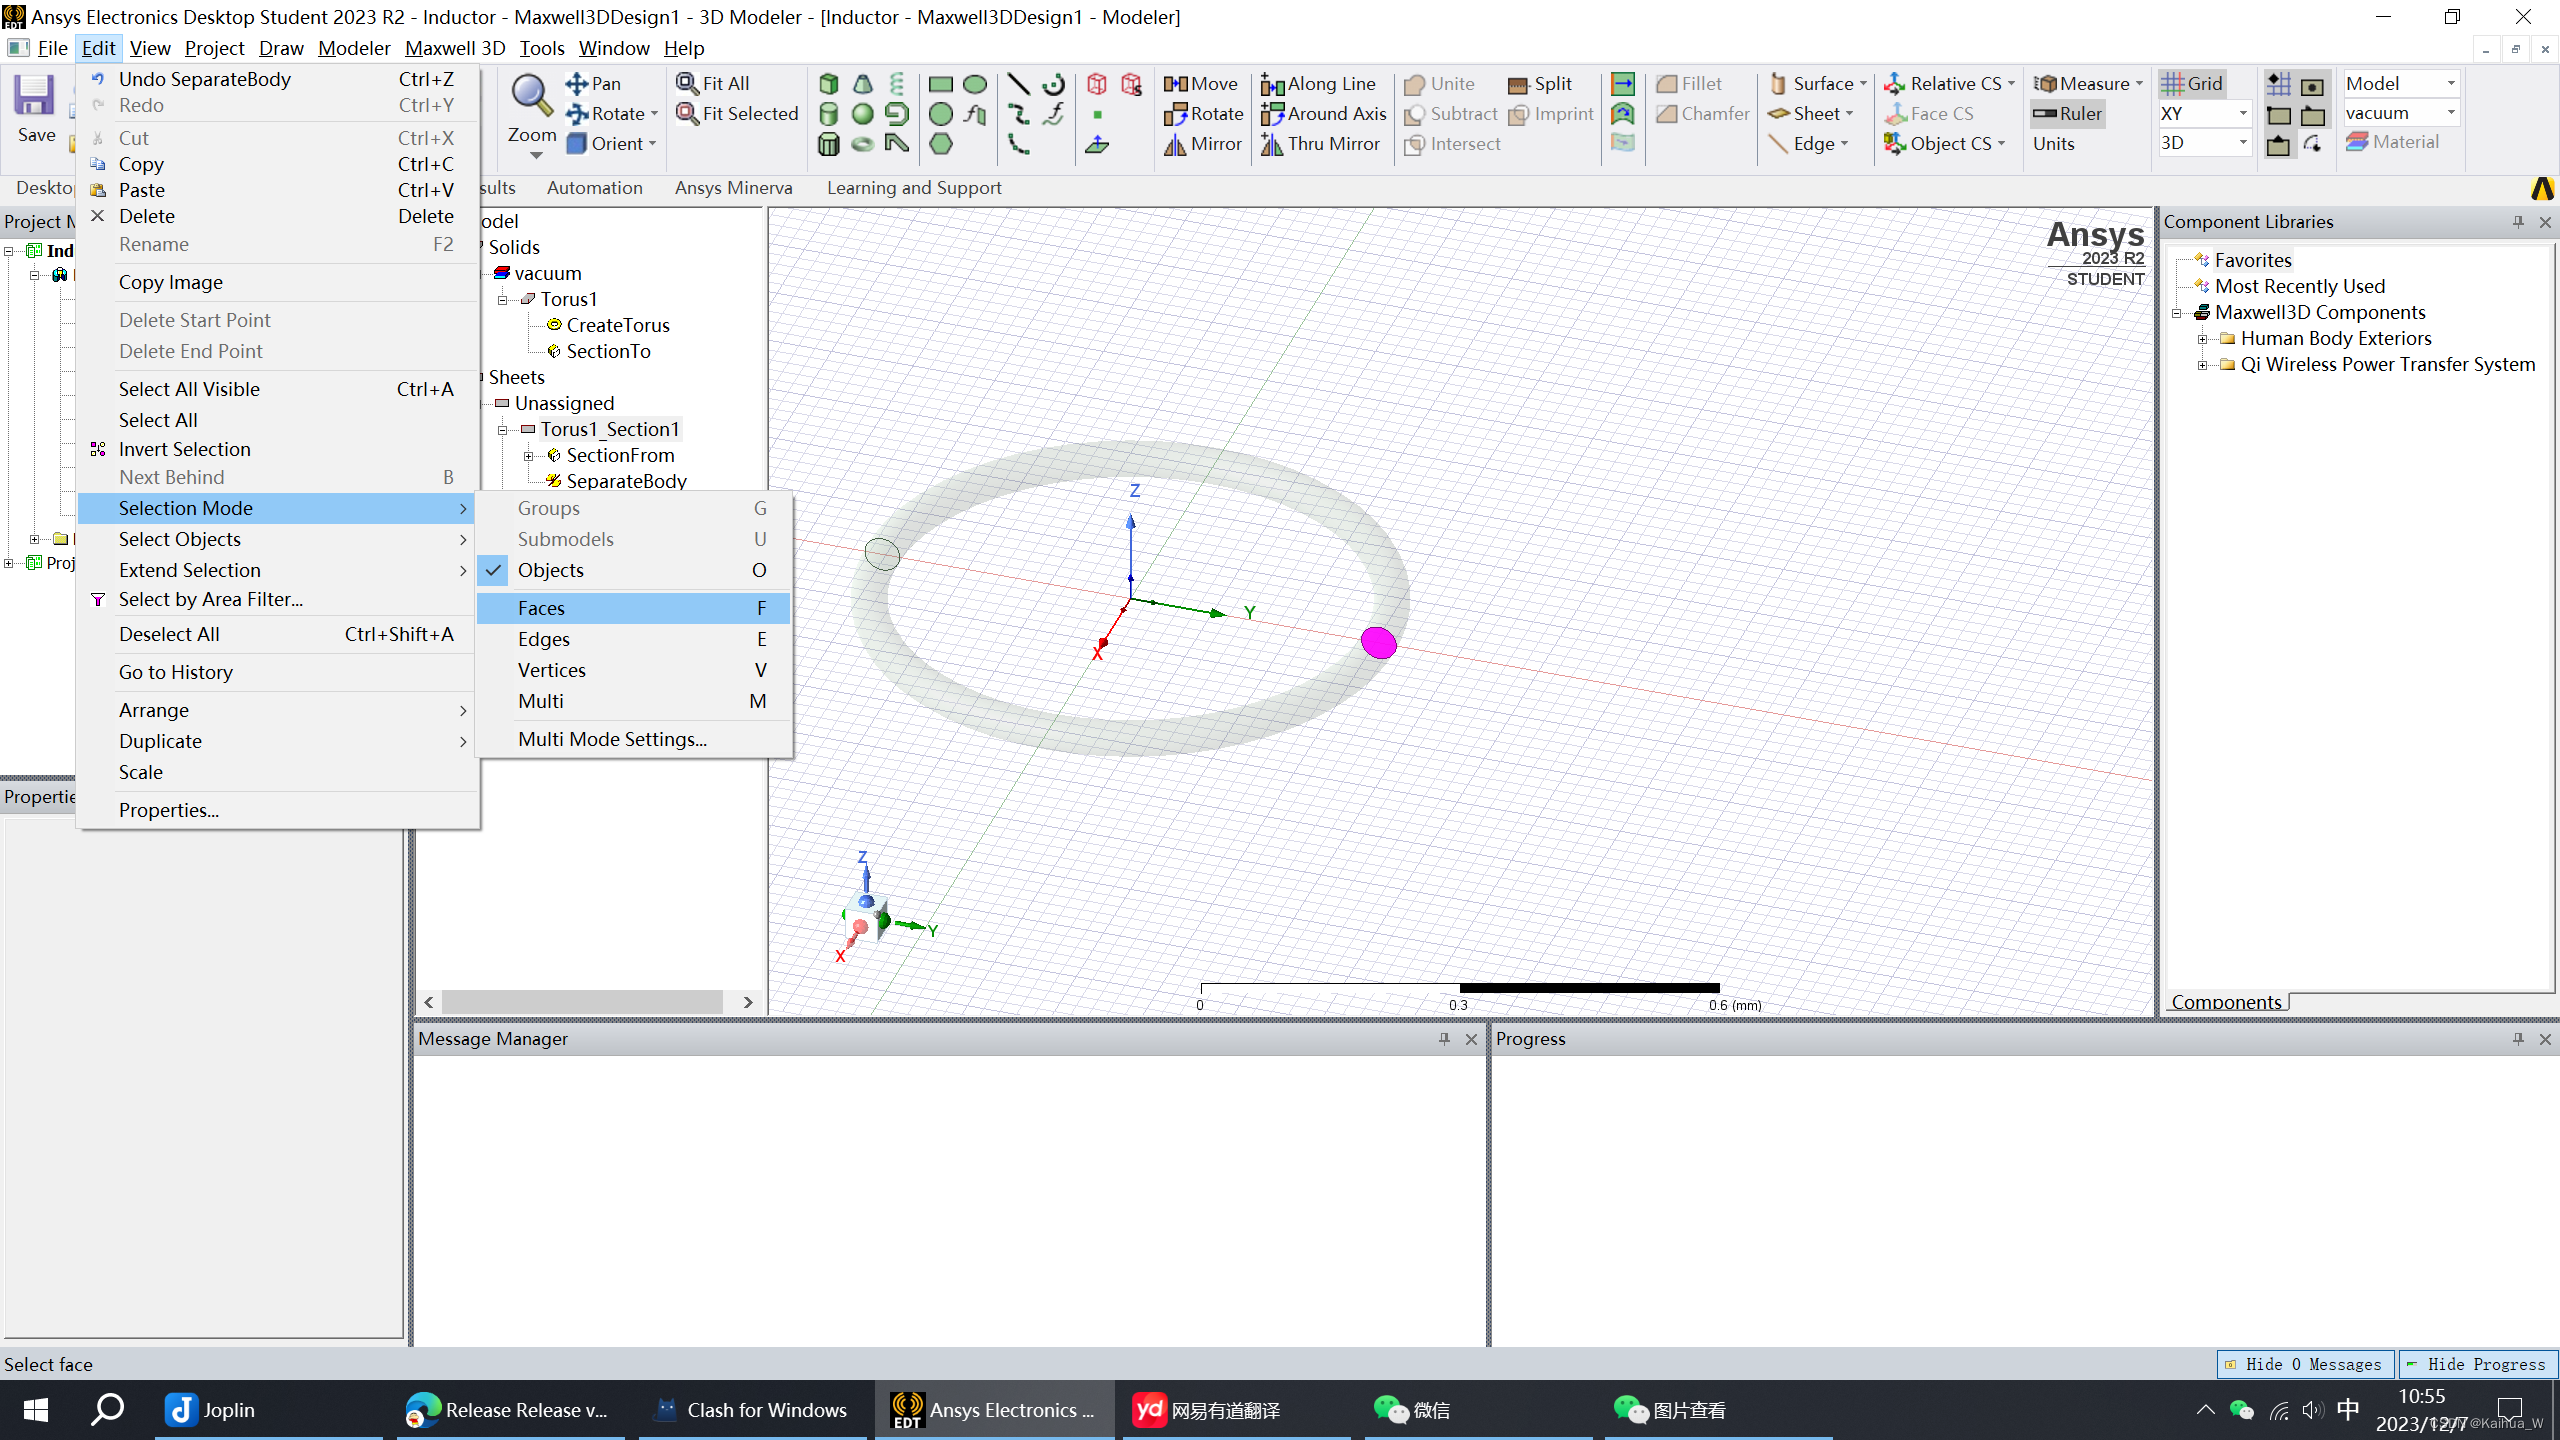Click the Split tool icon

[1518, 84]
